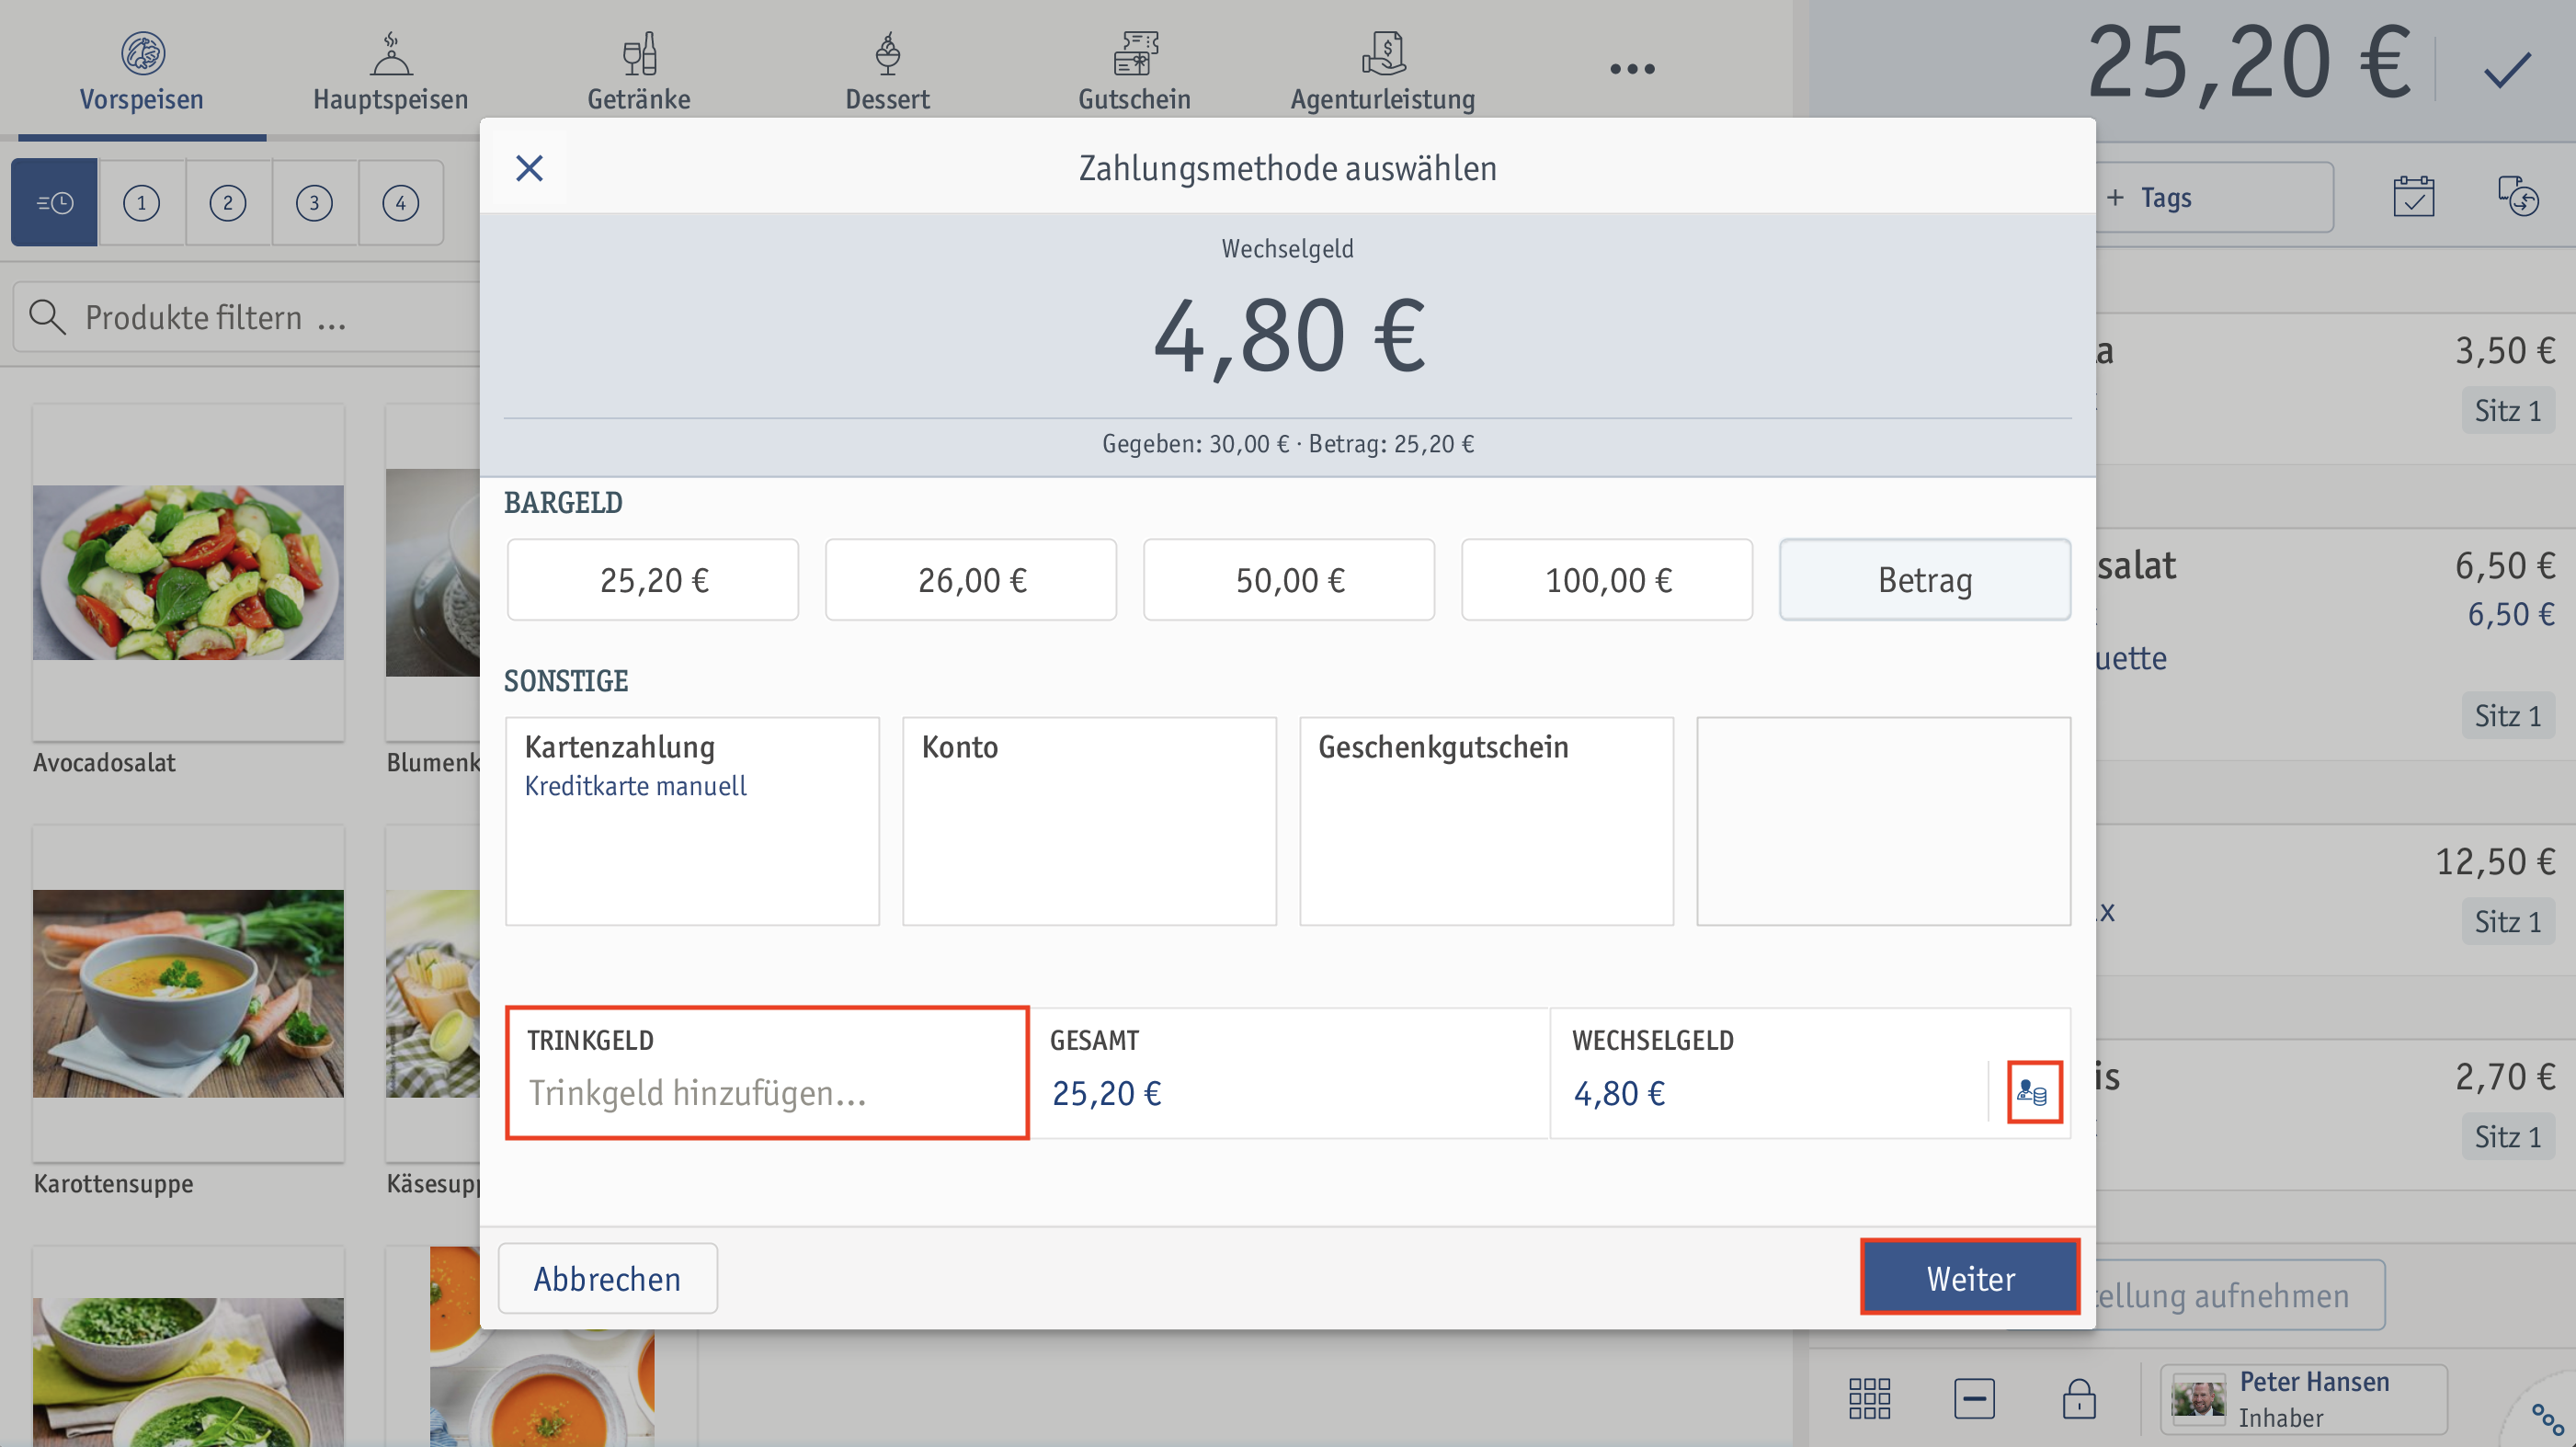Convert change to tip icon
This screenshot has width=2576, height=1447.
click(x=2034, y=1092)
